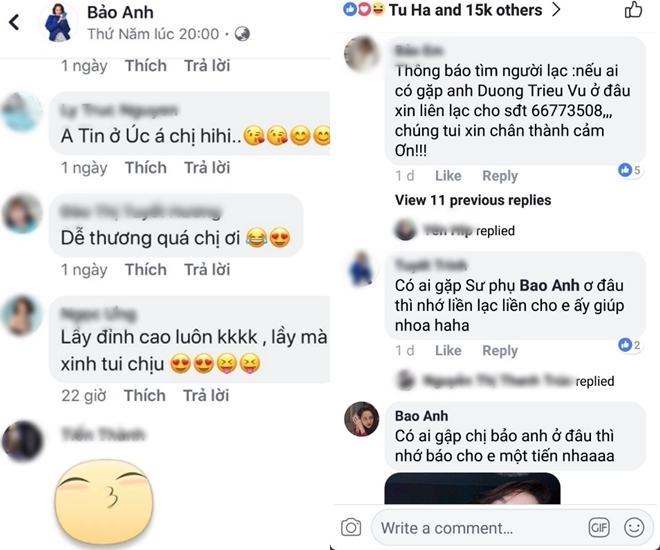Click the globe public privacy icon
The image size is (660, 550).
point(242,34)
